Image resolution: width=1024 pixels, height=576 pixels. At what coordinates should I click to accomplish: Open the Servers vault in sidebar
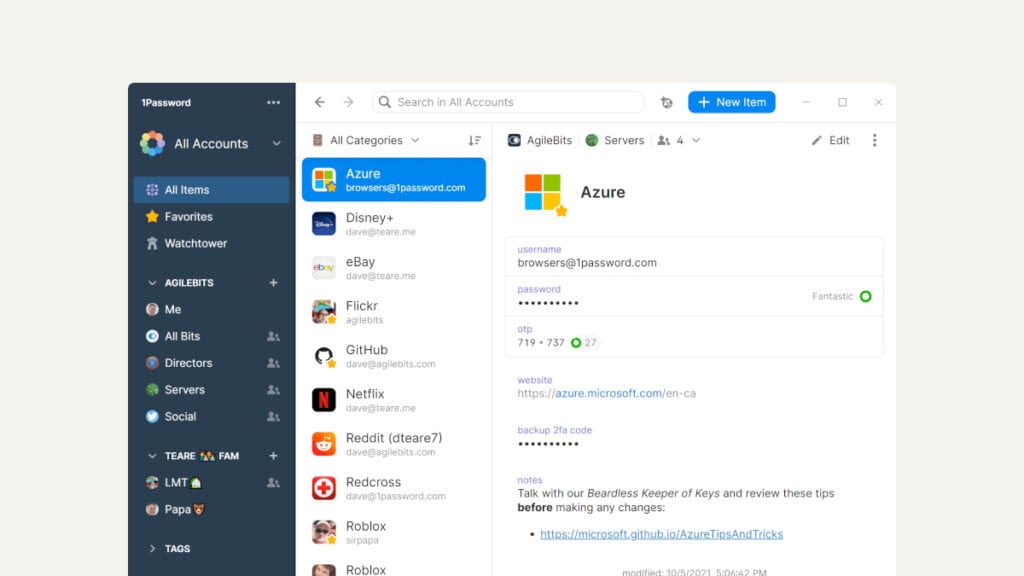point(212,390)
